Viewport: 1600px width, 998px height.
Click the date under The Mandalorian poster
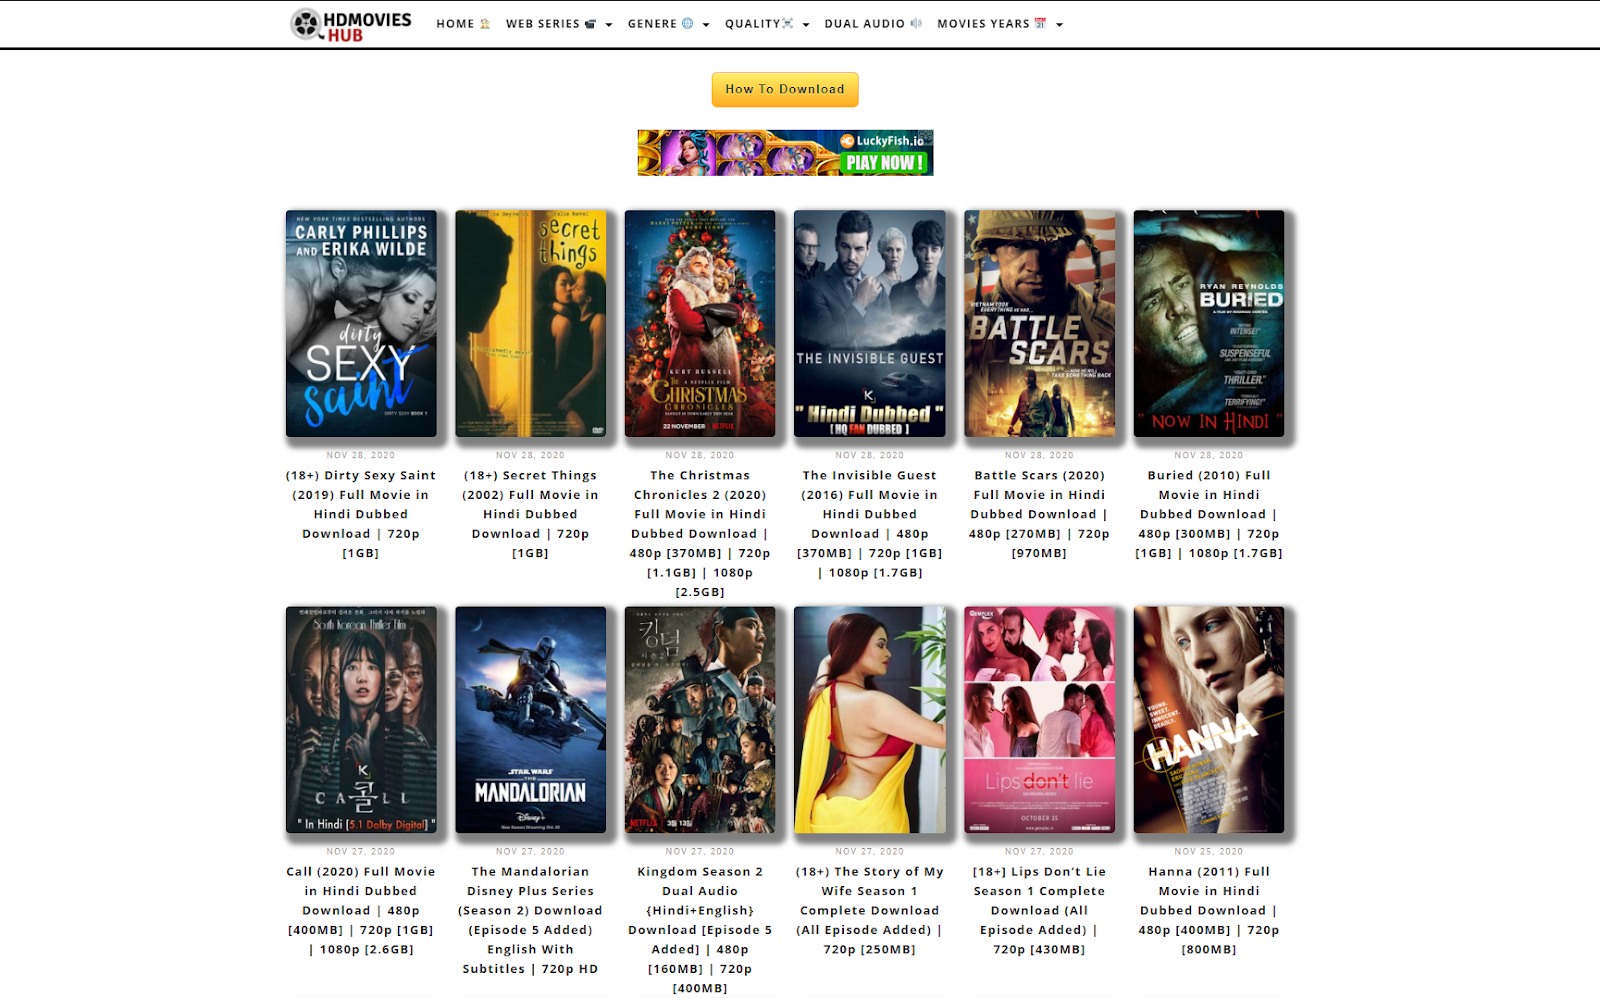(x=531, y=851)
